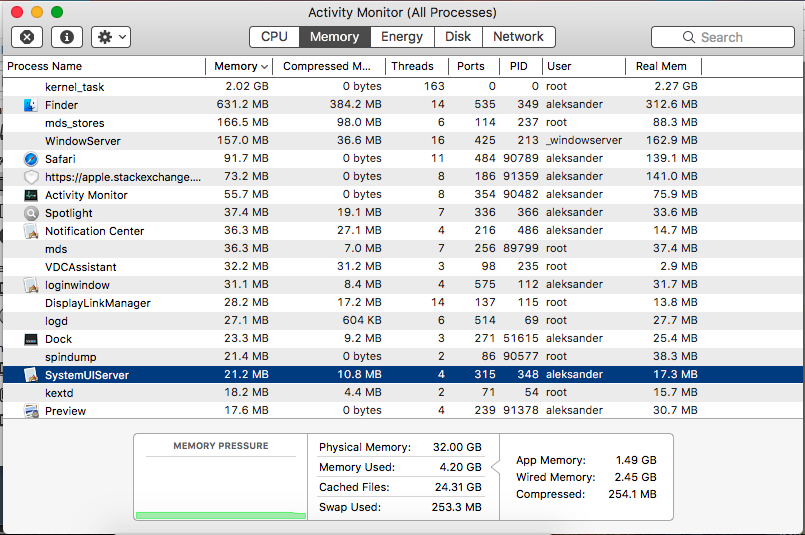Sort by Threads column header
This screenshot has height=535, width=805.
[416, 66]
